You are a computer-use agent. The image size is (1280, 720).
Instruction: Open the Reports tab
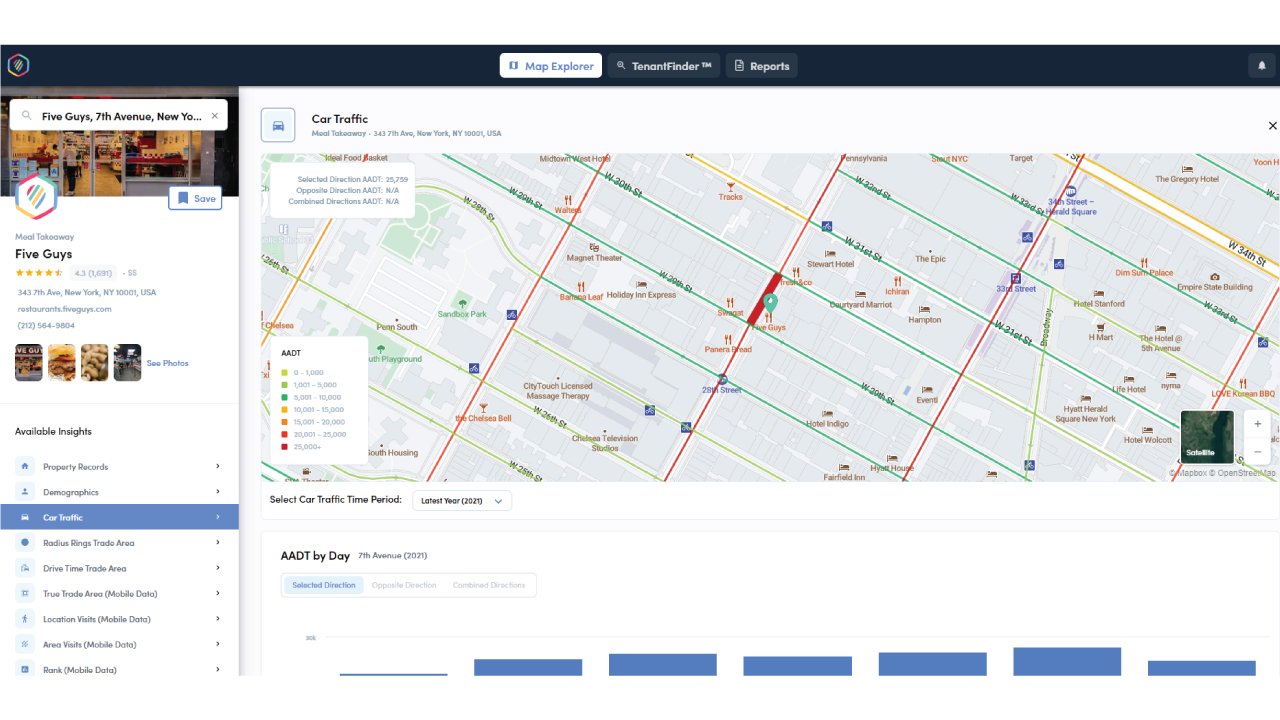(762, 66)
